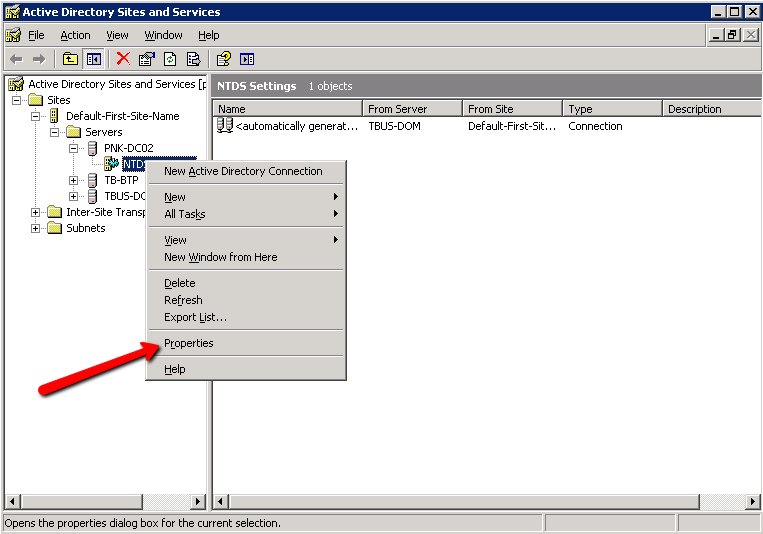Open the New submenu in context menu

pyautogui.click(x=246, y=197)
